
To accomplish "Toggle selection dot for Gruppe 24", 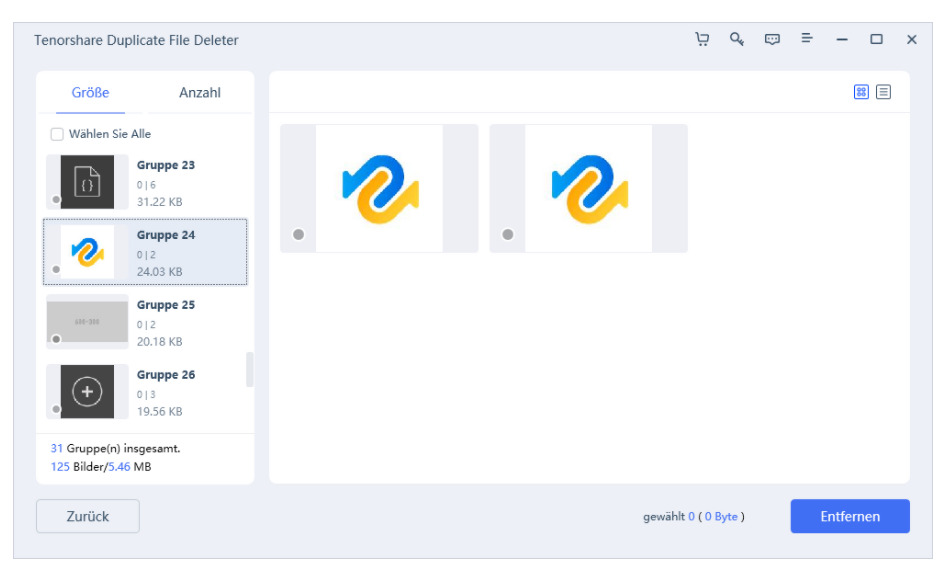I will pyautogui.click(x=56, y=269).
